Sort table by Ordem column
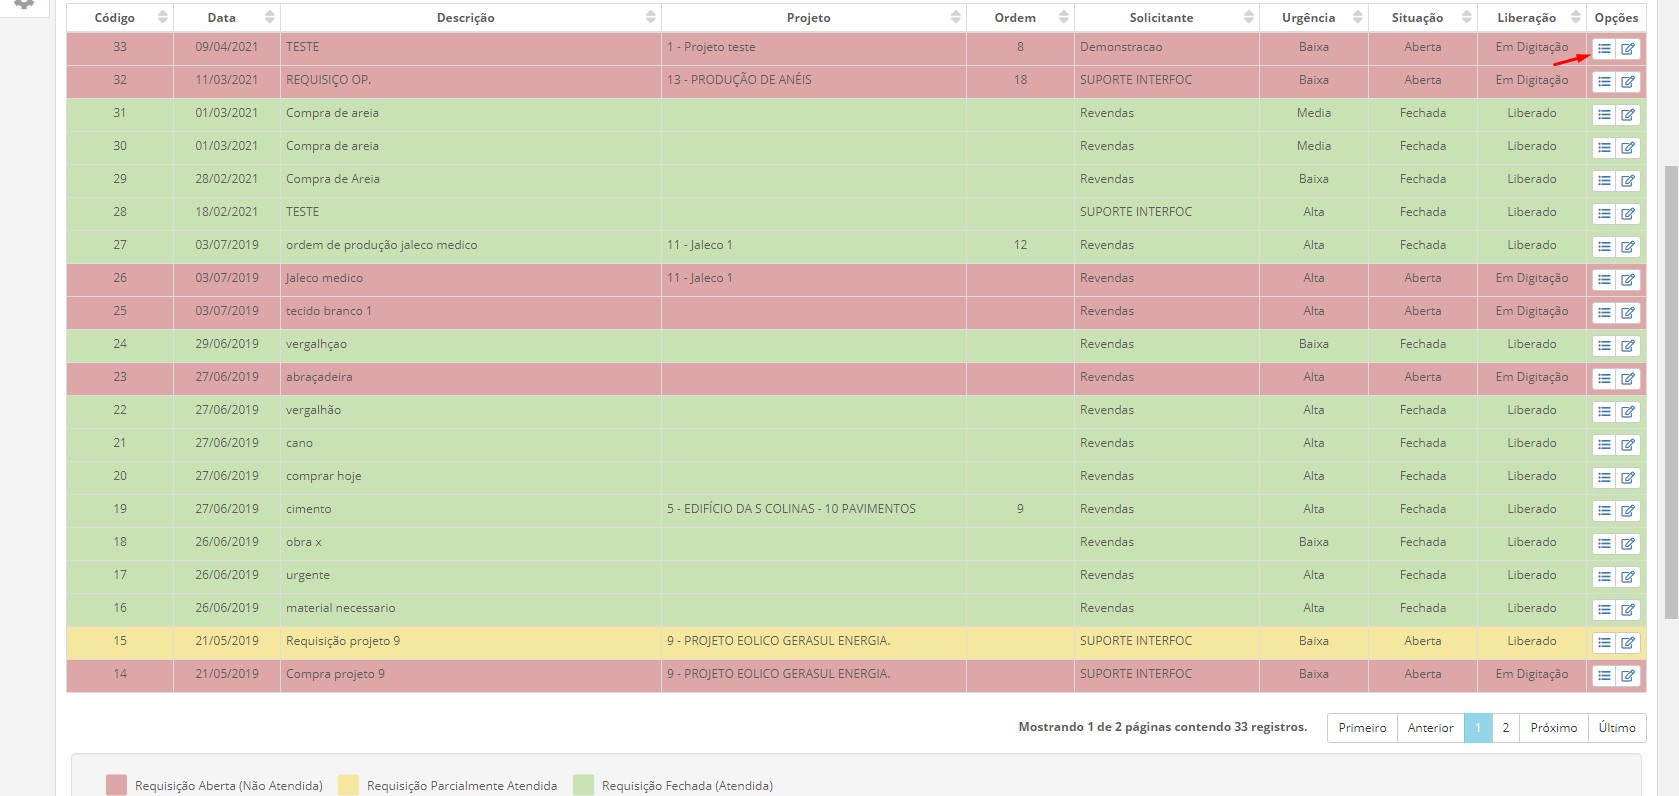 [x=1020, y=18]
